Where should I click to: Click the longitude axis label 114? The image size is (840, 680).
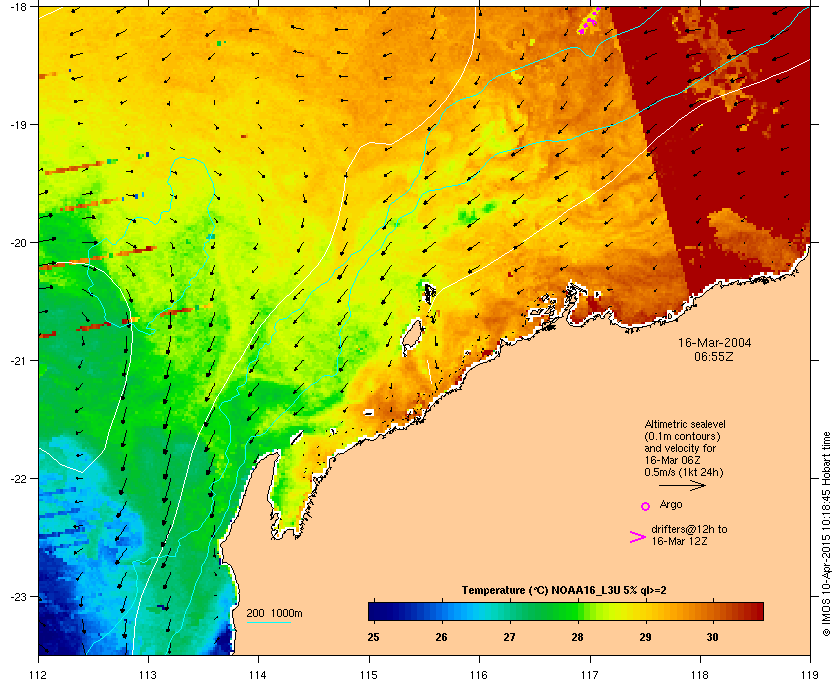pos(259,675)
